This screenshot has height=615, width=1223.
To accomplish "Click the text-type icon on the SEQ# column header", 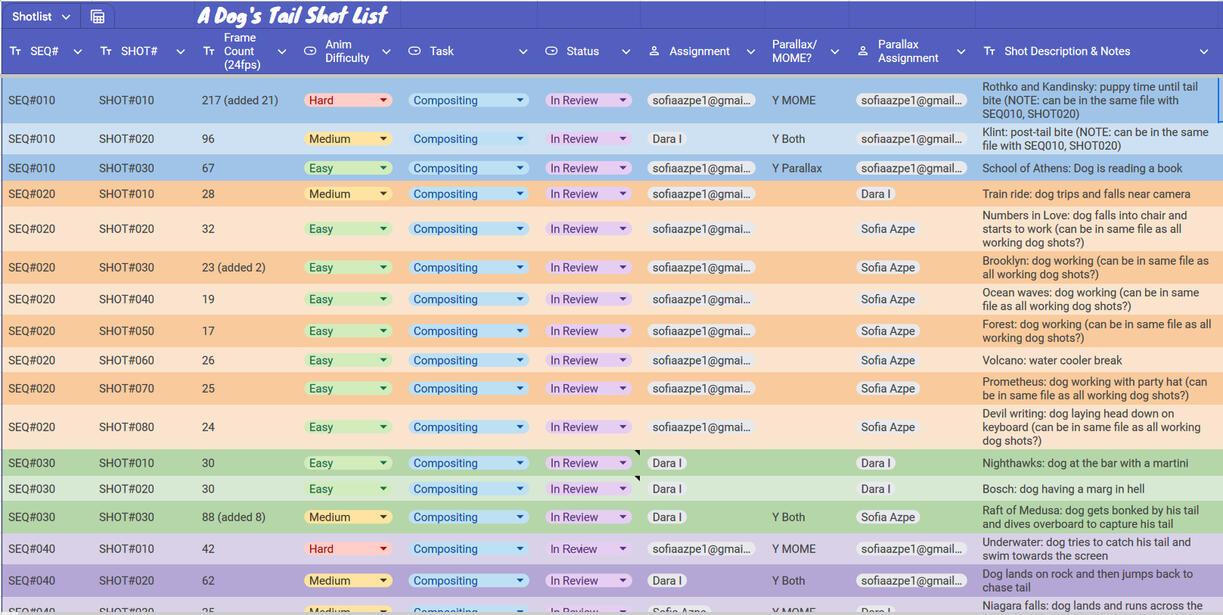I will pos(13,51).
